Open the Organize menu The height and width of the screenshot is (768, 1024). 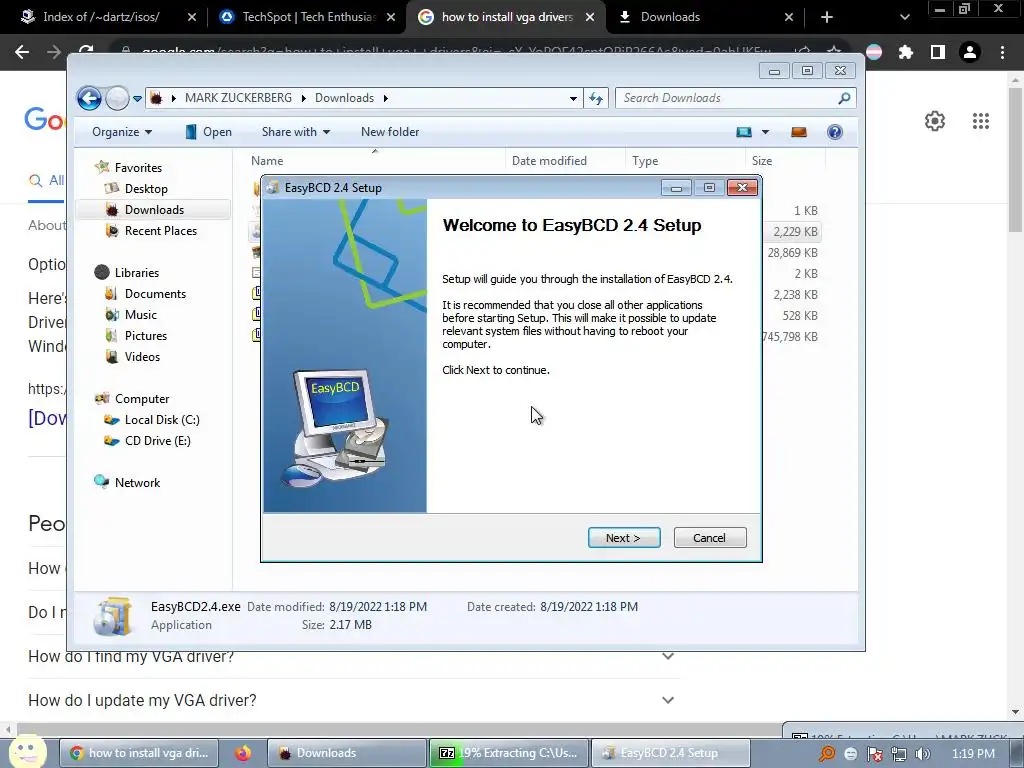(x=122, y=132)
